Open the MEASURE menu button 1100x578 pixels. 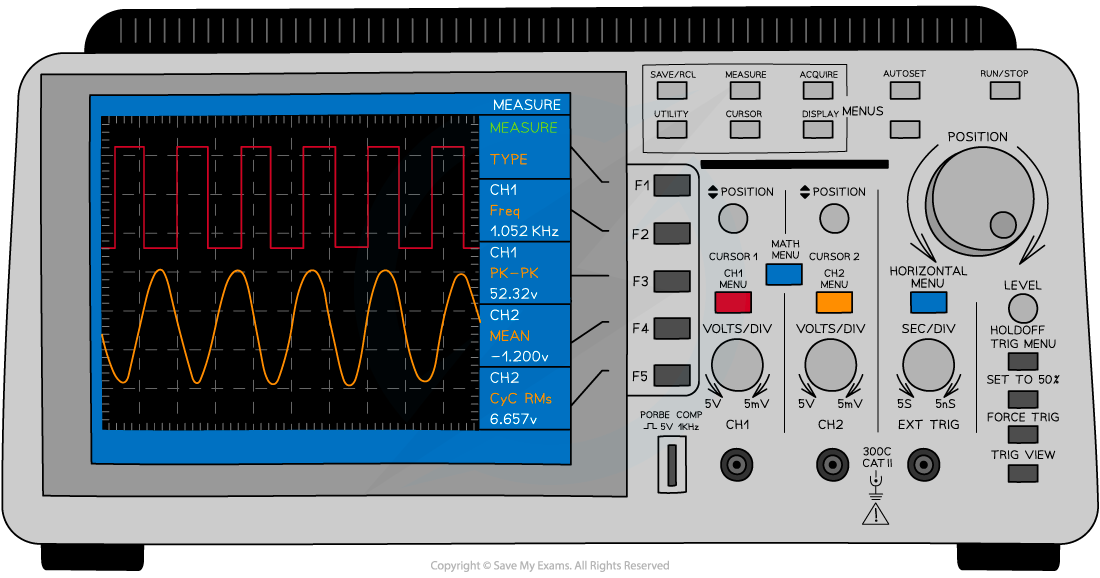(x=745, y=90)
